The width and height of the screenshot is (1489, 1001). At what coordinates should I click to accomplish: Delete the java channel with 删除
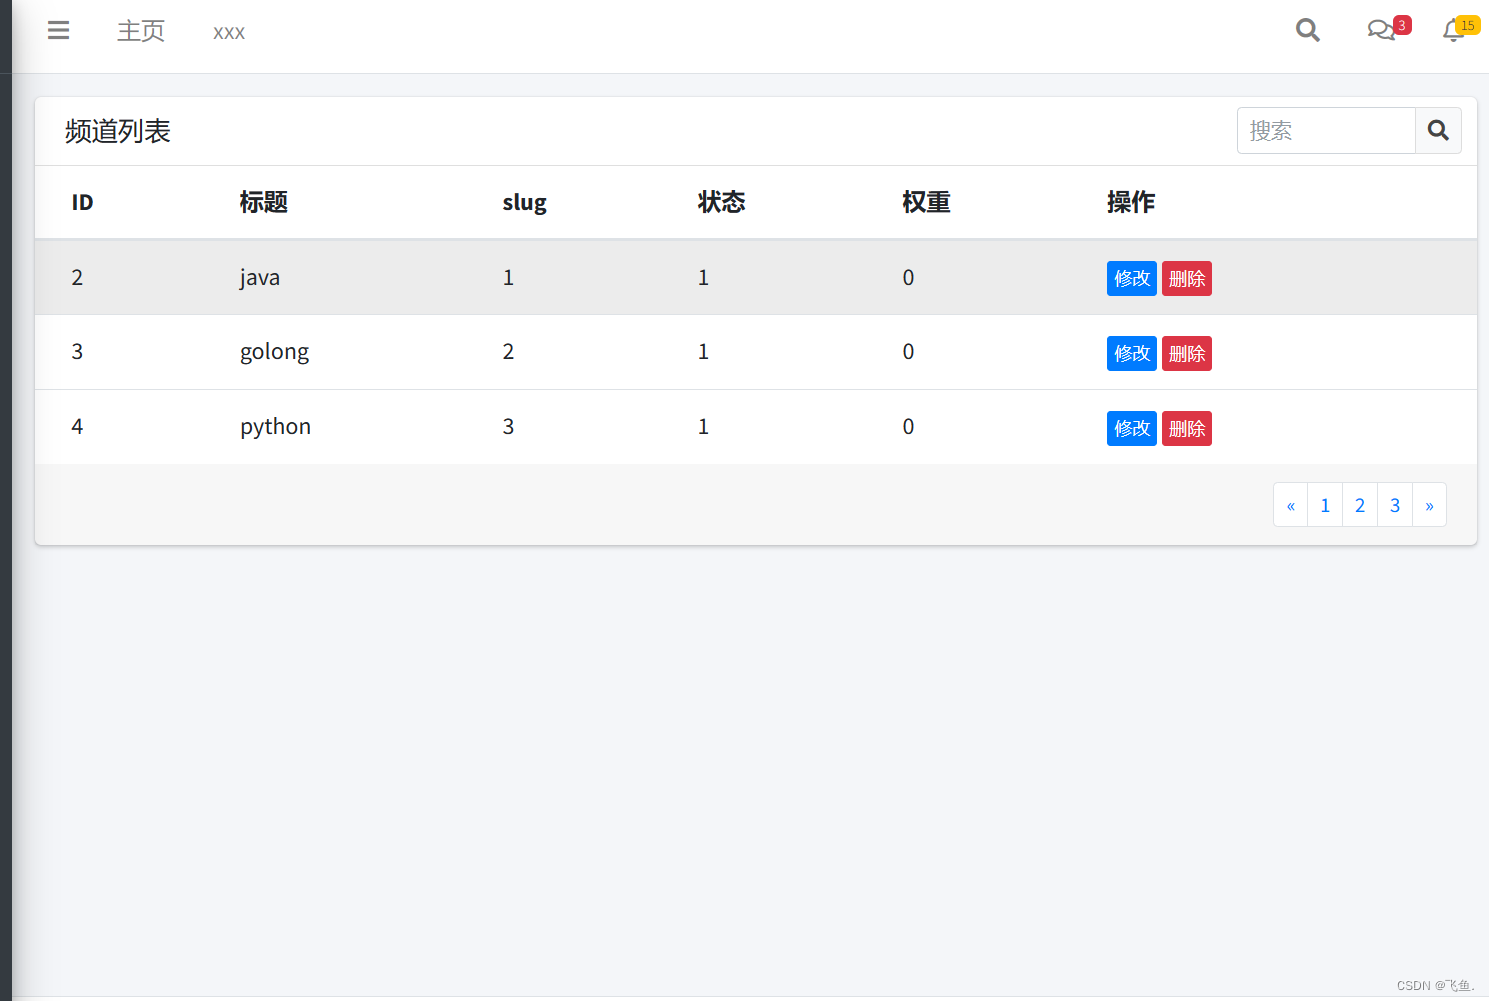click(x=1186, y=278)
